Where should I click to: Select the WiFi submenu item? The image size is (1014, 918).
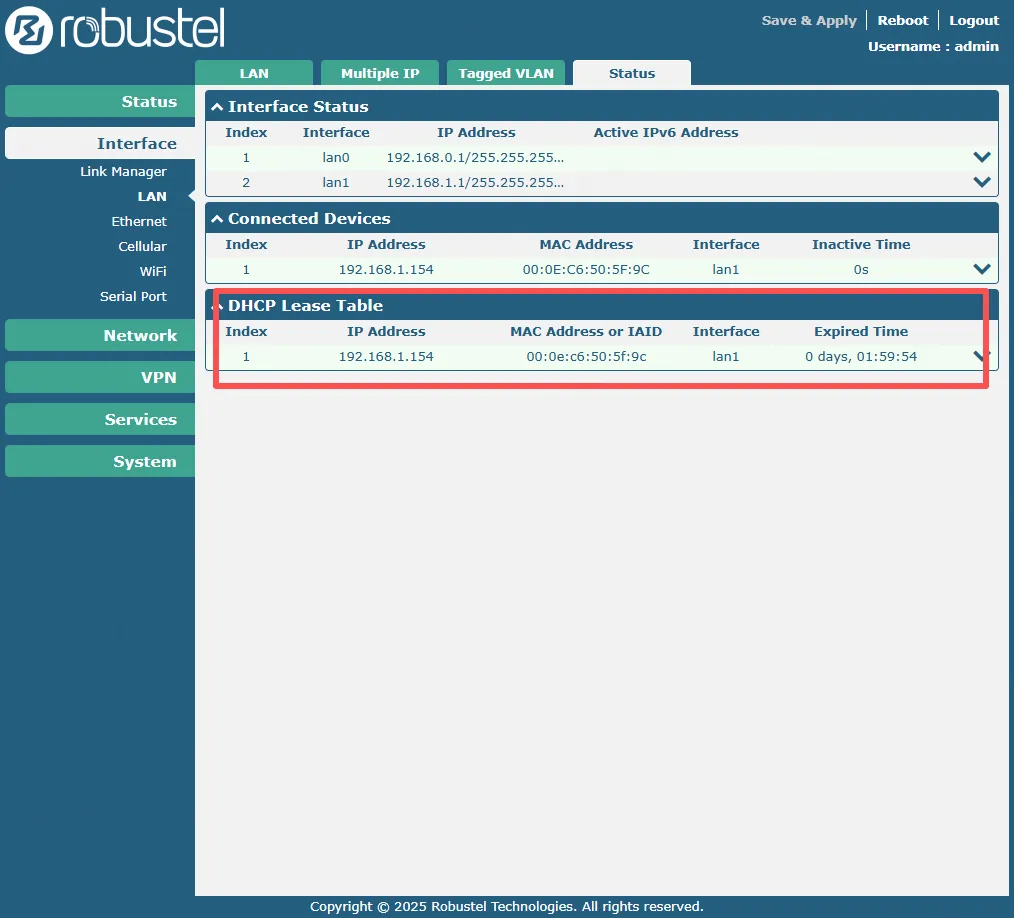(153, 272)
